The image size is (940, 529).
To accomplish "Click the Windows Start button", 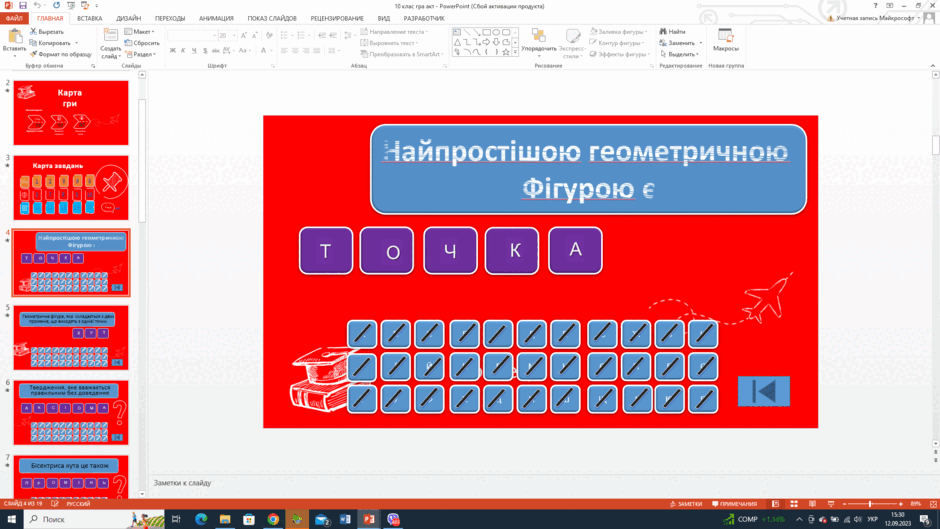I will 11,519.
